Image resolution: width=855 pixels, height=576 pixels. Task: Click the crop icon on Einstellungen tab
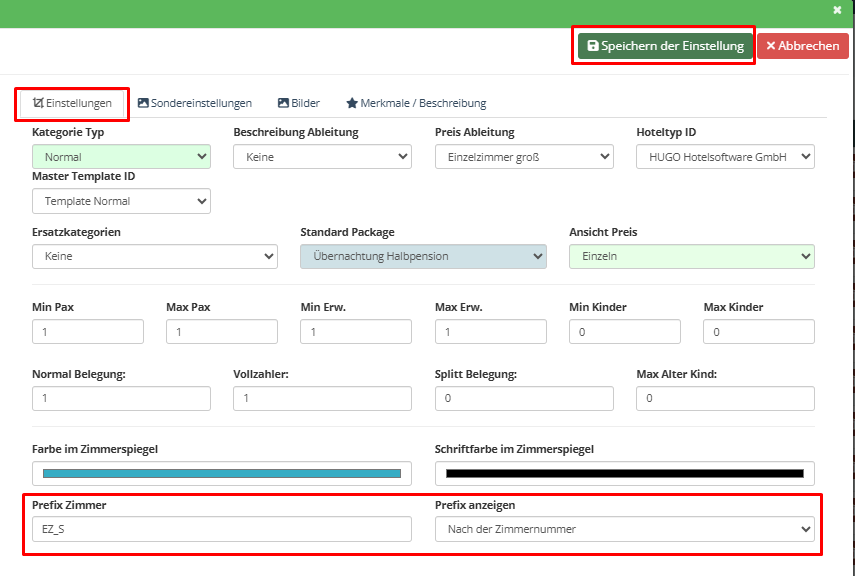point(38,103)
